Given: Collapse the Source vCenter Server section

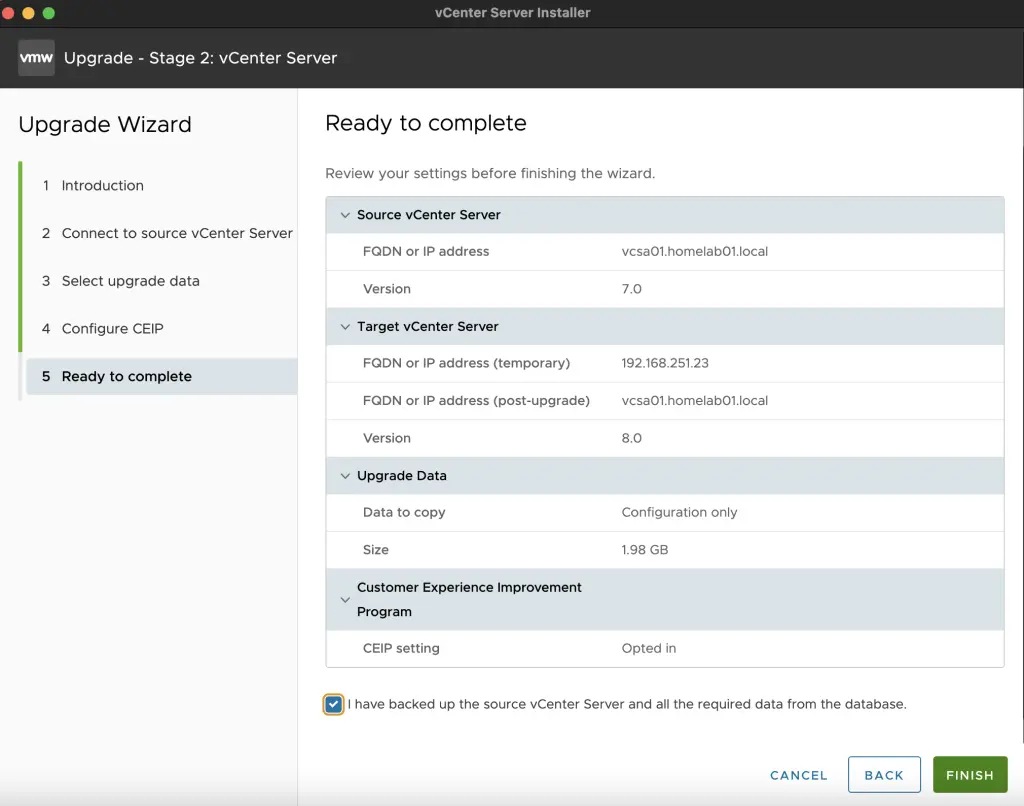Looking at the screenshot, I should 345,214.
